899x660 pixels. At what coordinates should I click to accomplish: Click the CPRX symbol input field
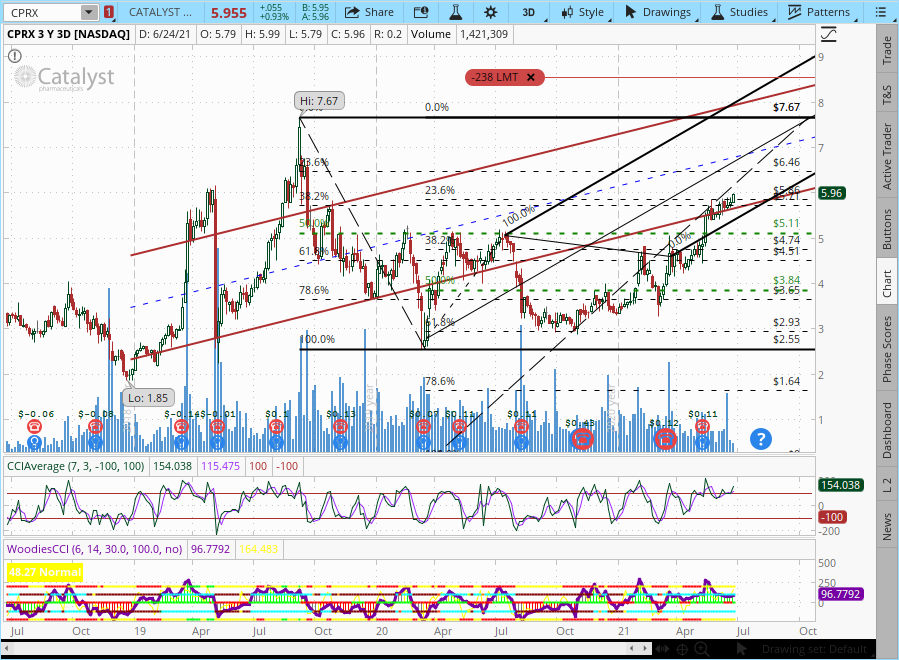point(40,12)
